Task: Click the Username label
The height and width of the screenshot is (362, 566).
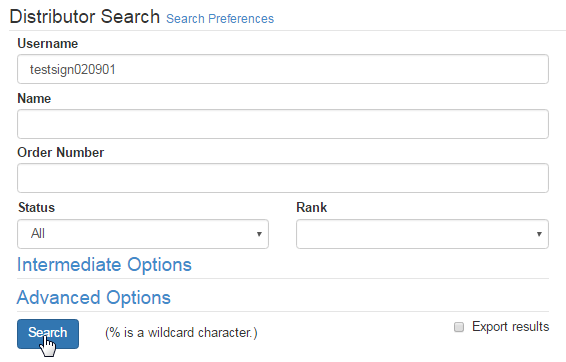Action: click(48, 44)
